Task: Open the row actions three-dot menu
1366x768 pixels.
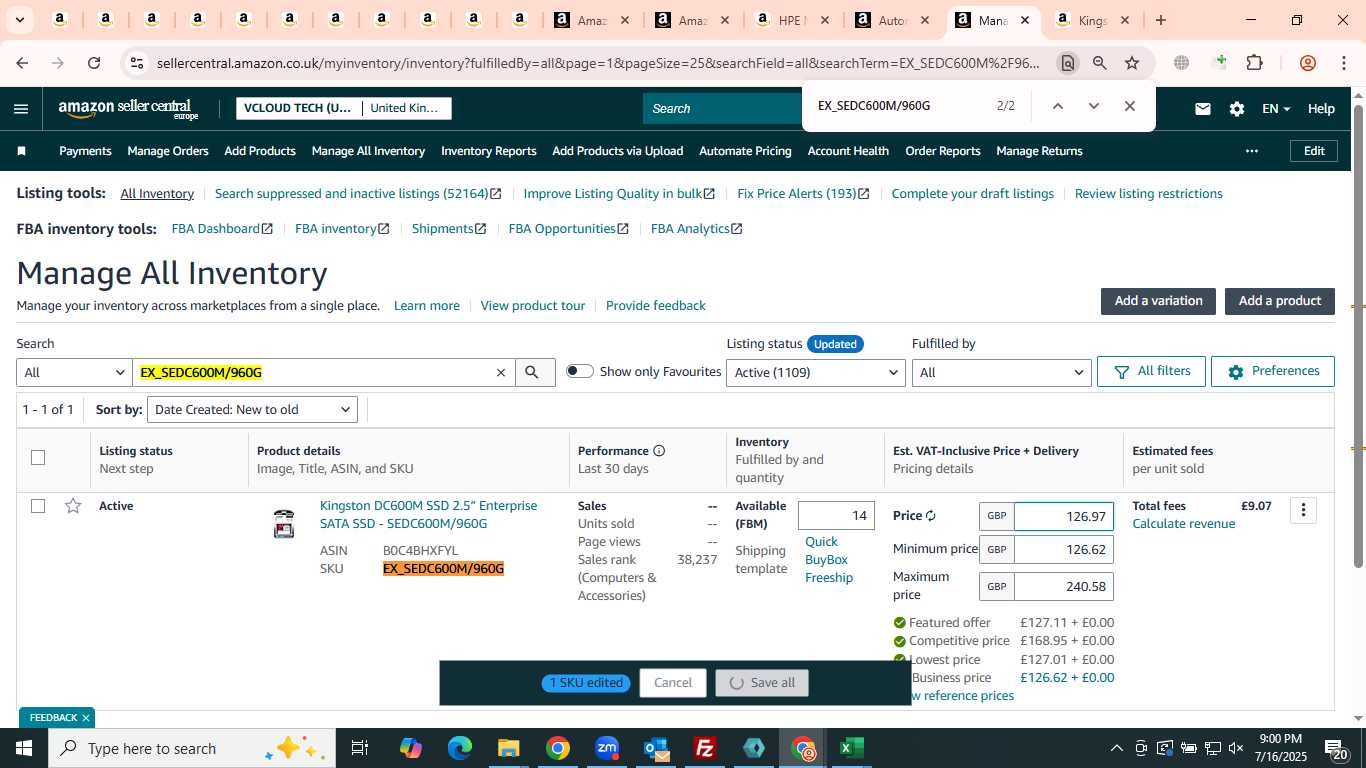Action: click(x=1303, y=510)
